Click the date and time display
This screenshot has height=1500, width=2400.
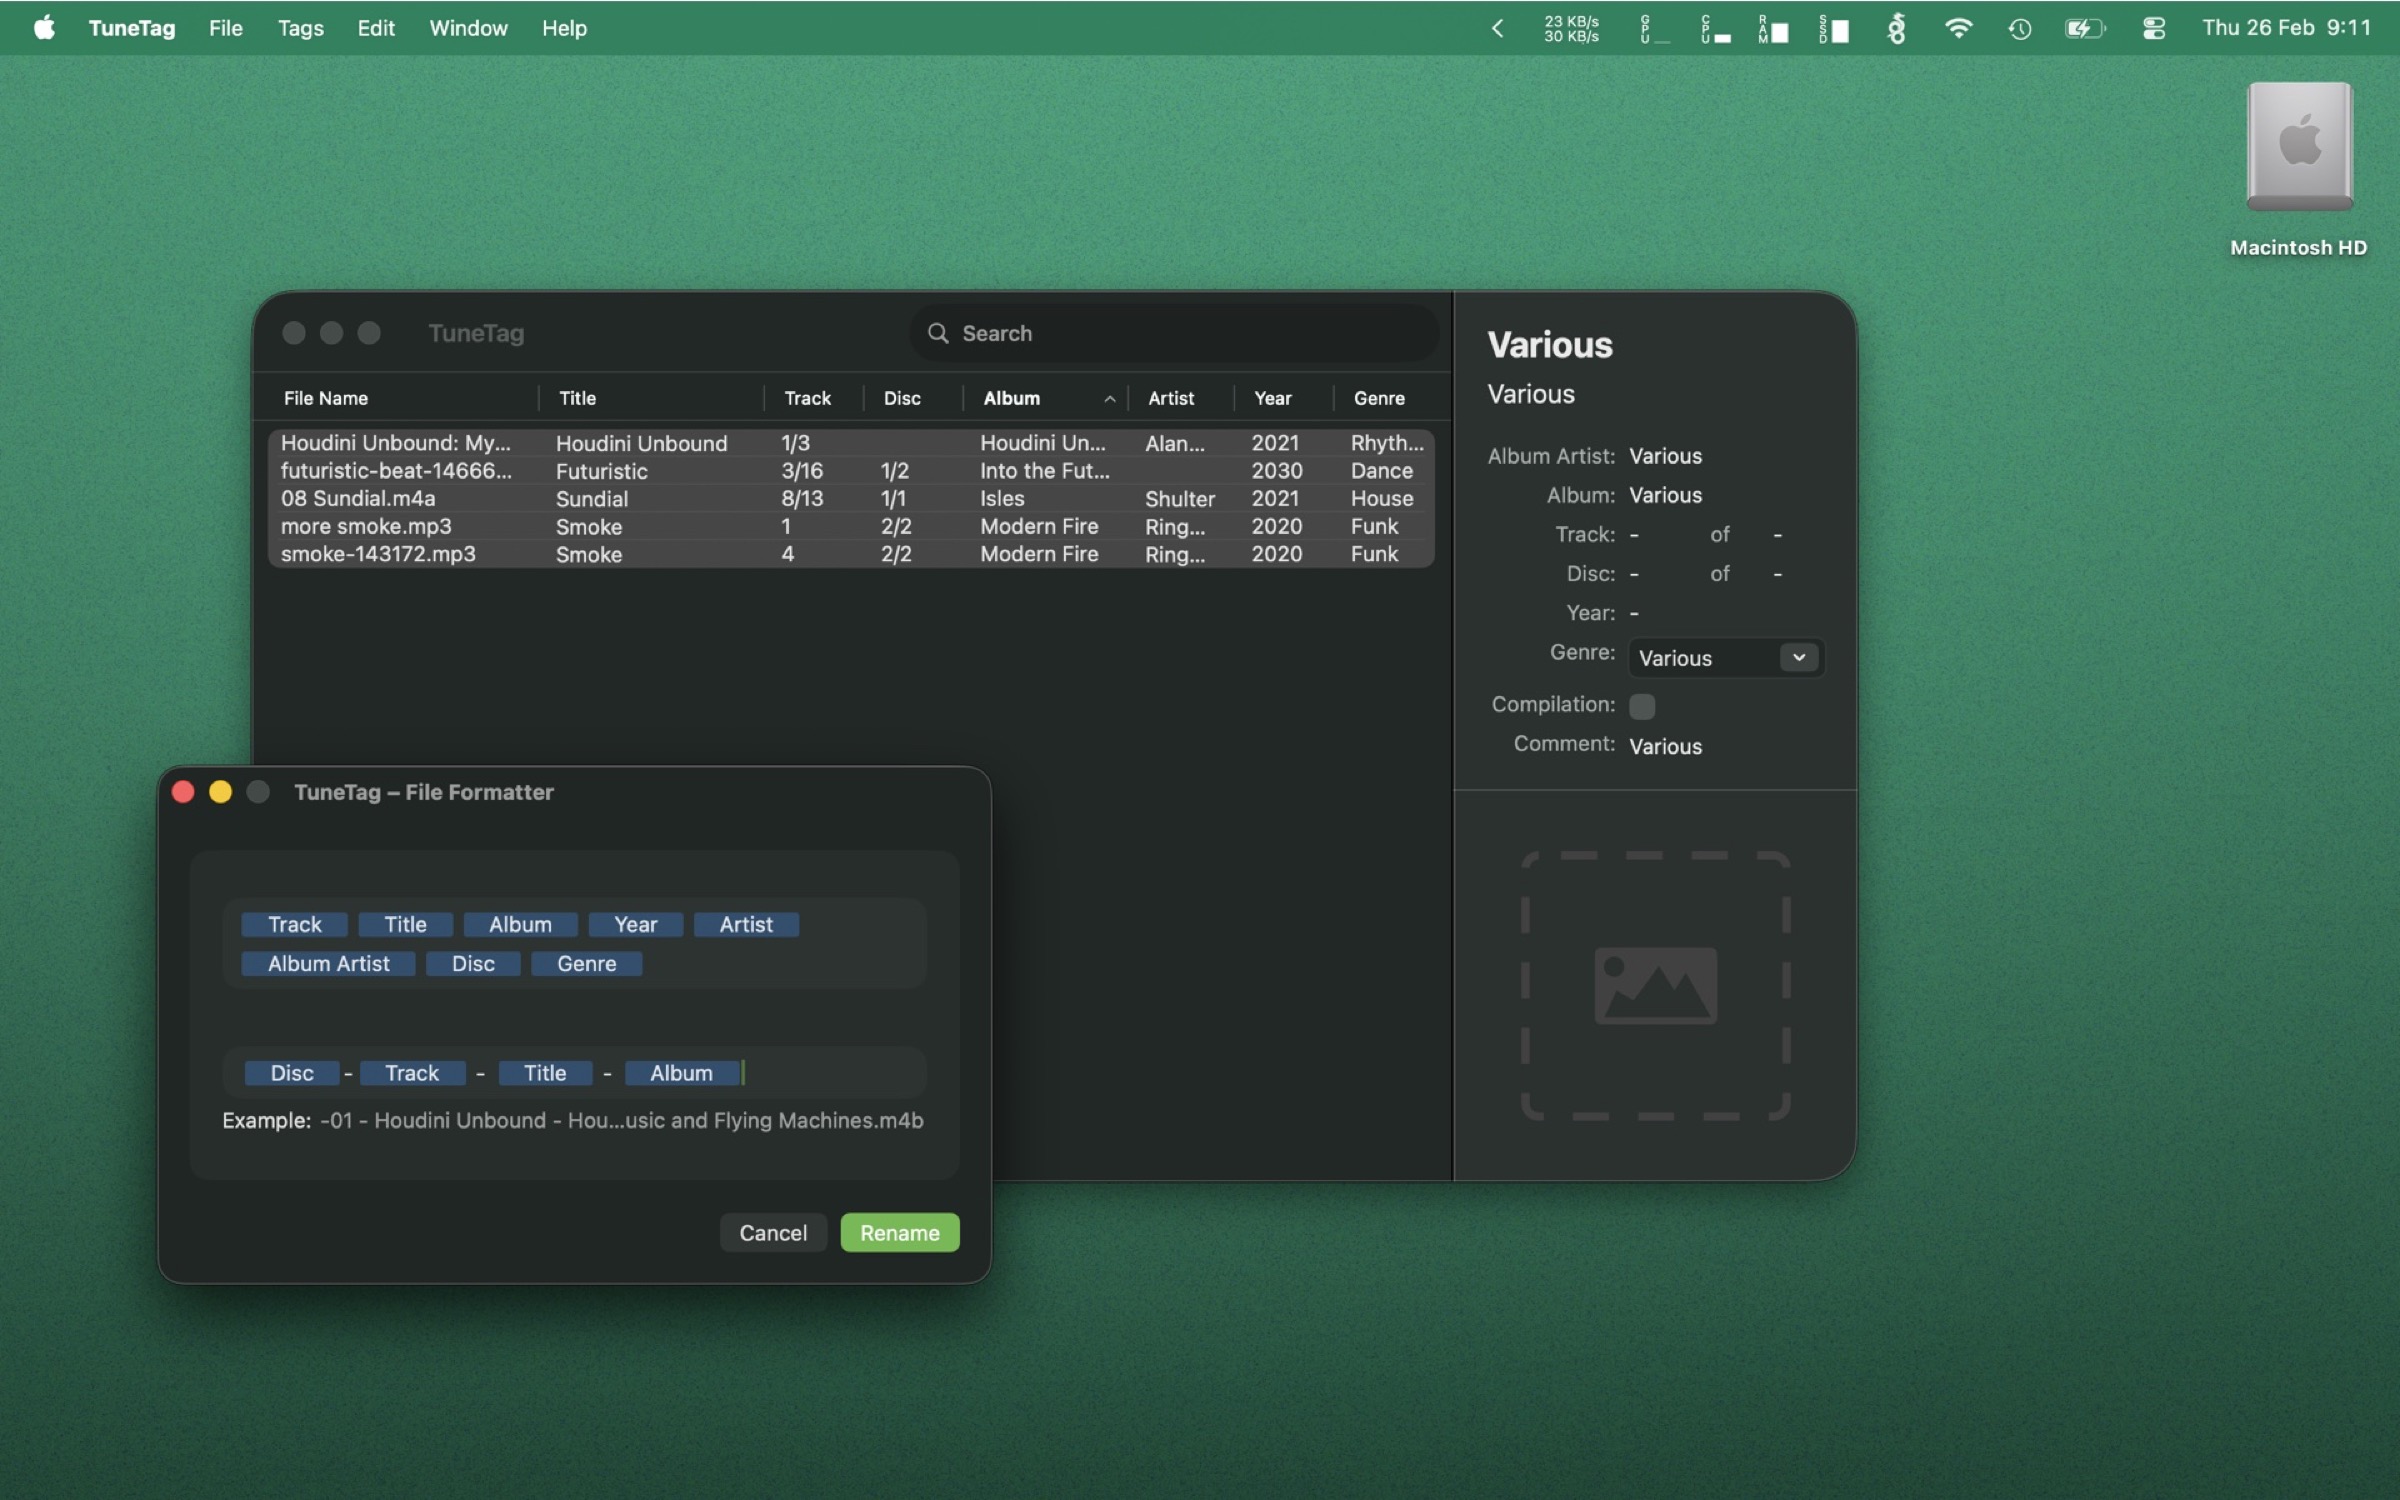[x=2286, y=28]
